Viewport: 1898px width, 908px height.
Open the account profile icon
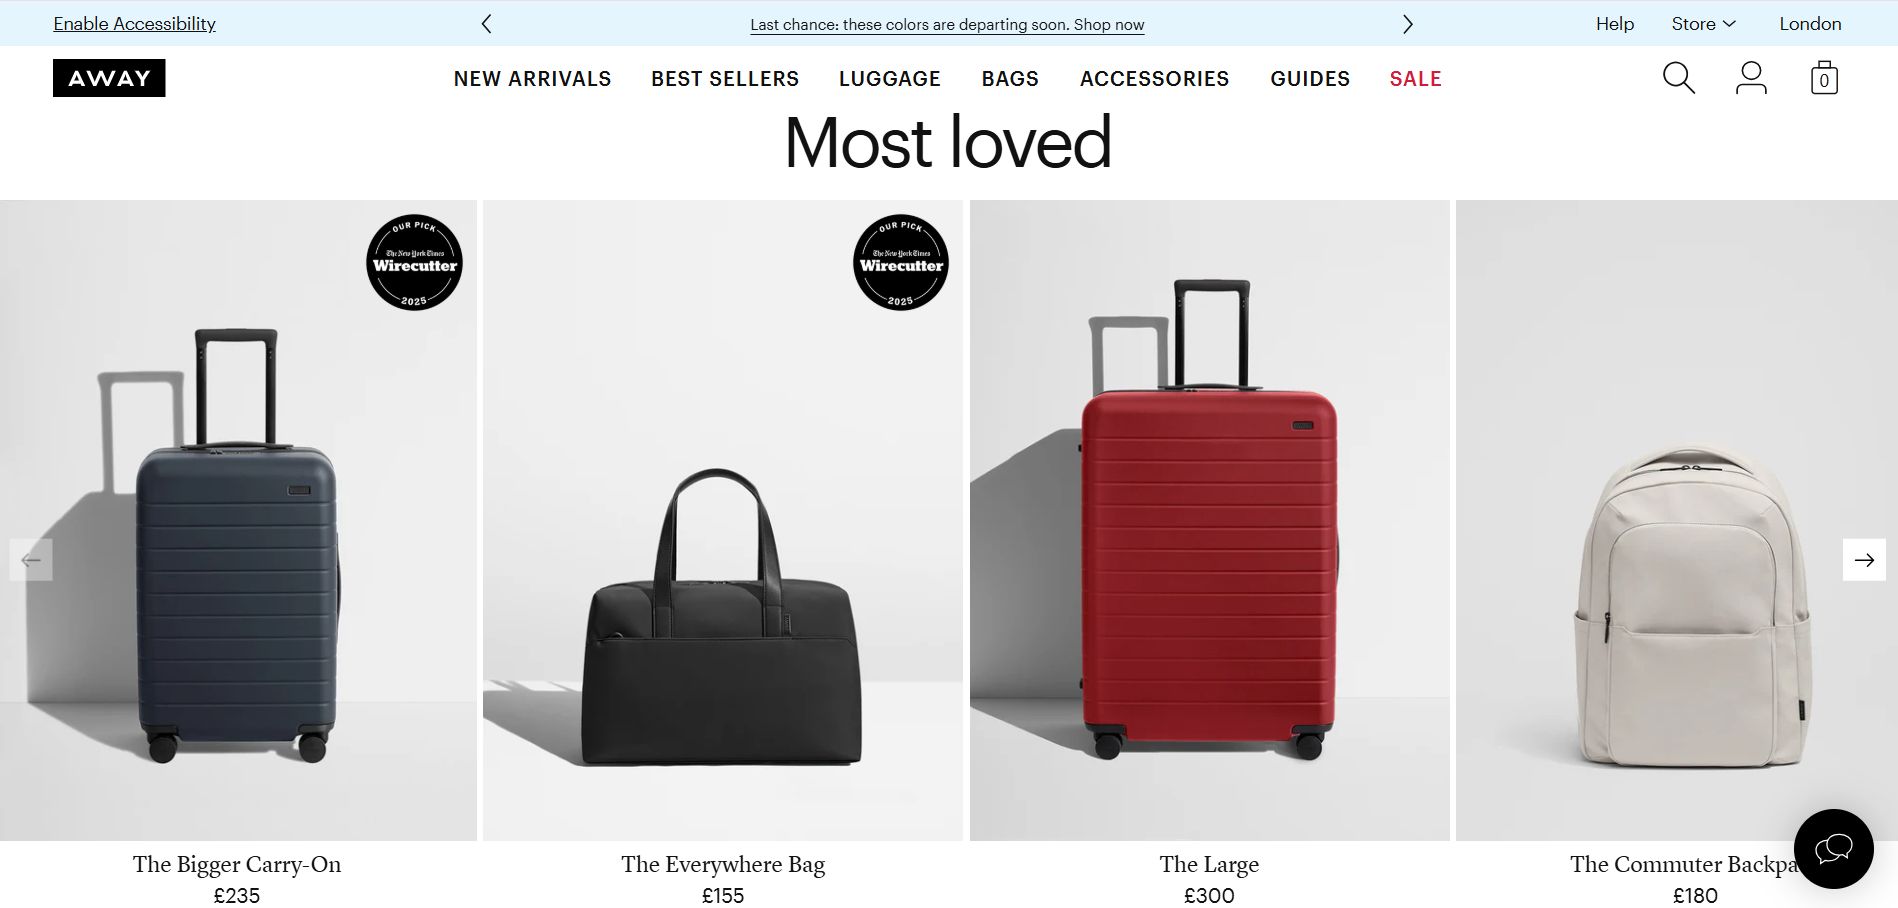tap(1751, 78)
